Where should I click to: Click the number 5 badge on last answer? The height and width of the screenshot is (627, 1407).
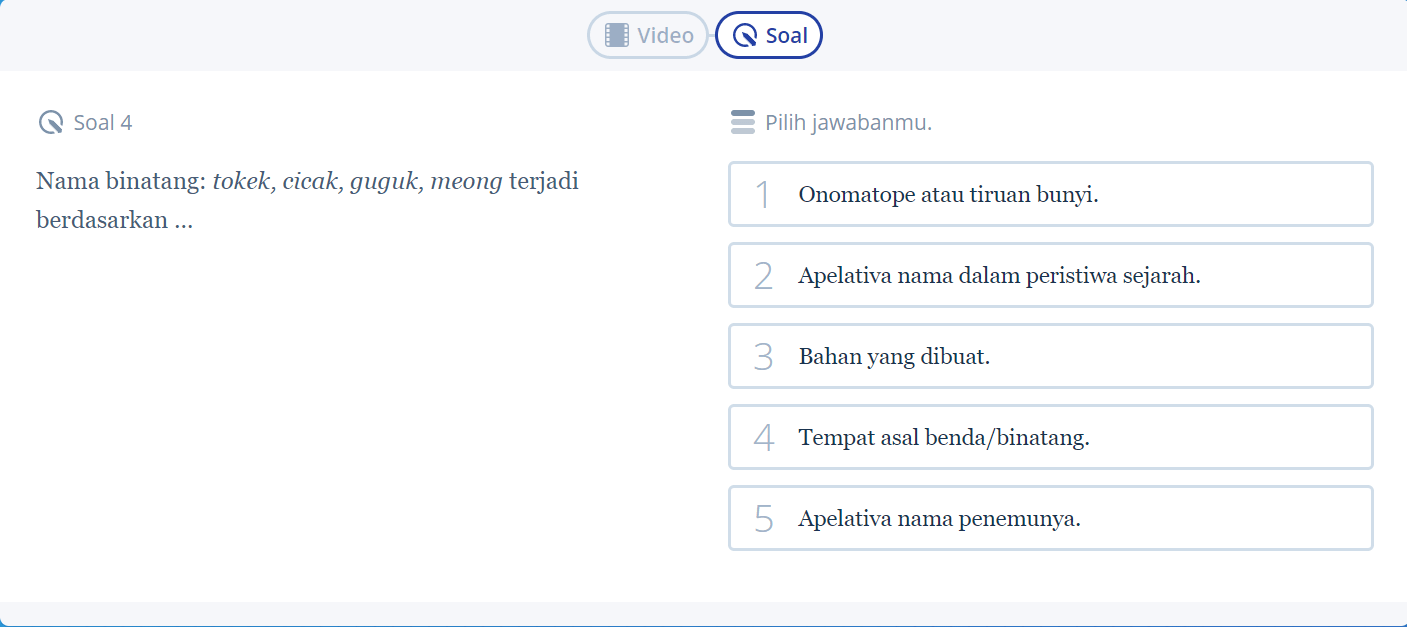[x=762, y=518]
